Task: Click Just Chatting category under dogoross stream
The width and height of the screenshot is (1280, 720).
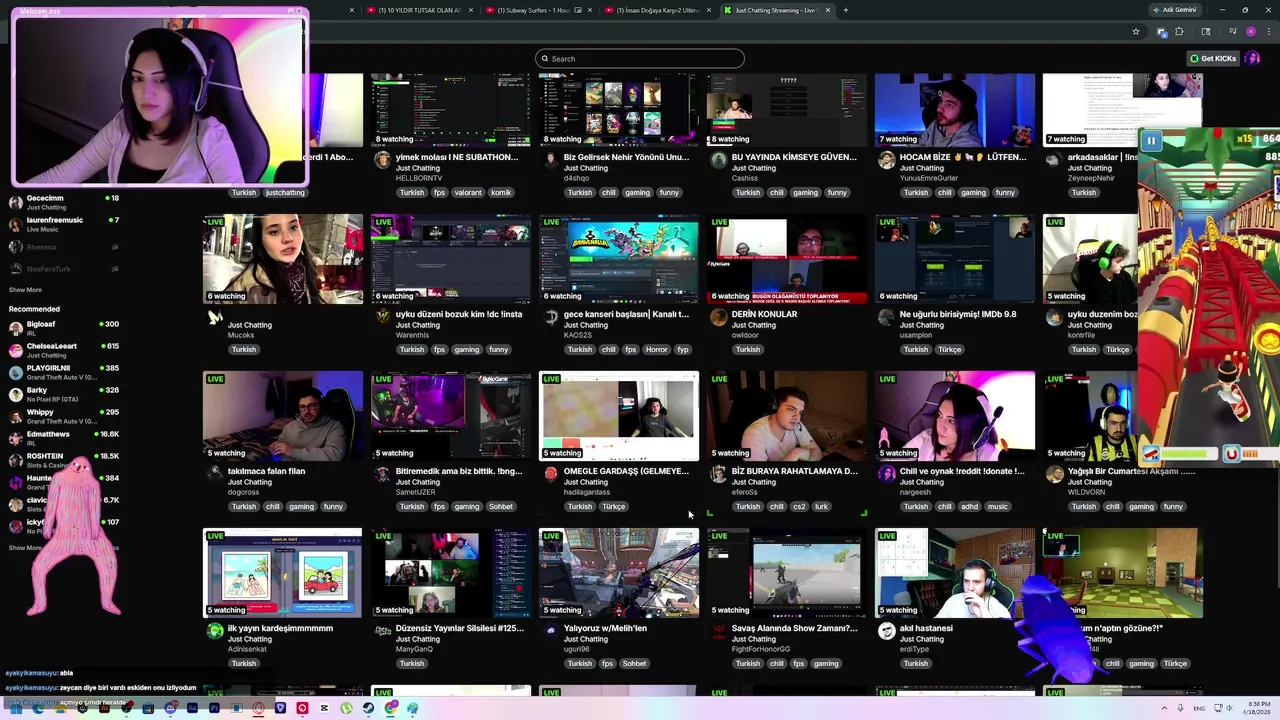Action: [250, 482]
